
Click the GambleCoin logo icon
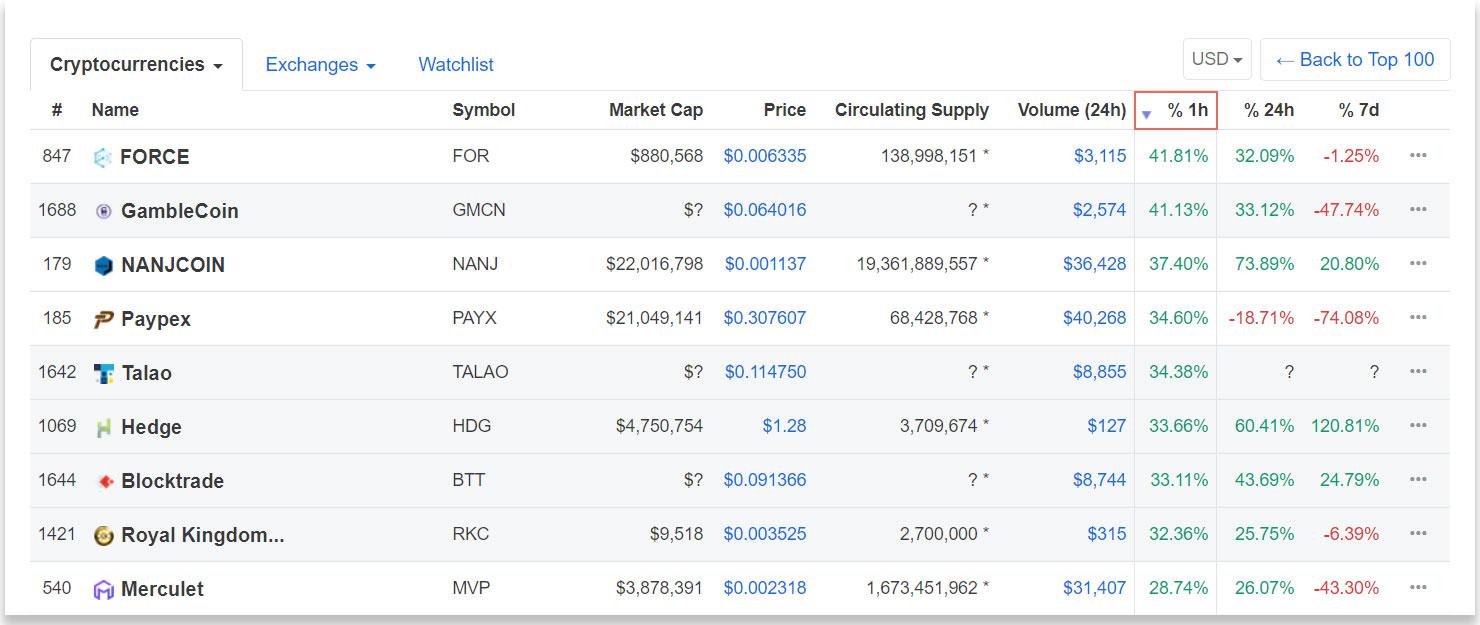pos(103,211)
